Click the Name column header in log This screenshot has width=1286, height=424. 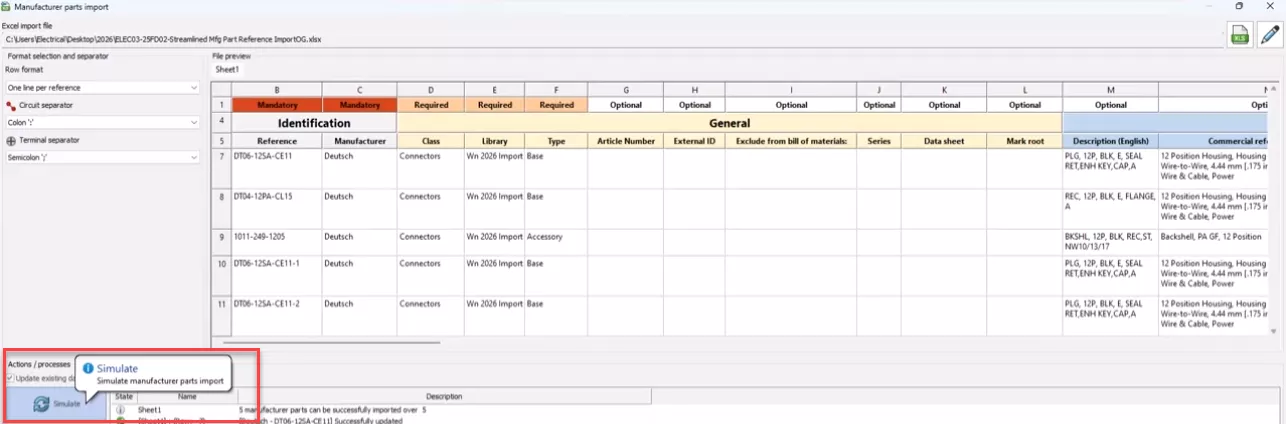click(188, 397)
